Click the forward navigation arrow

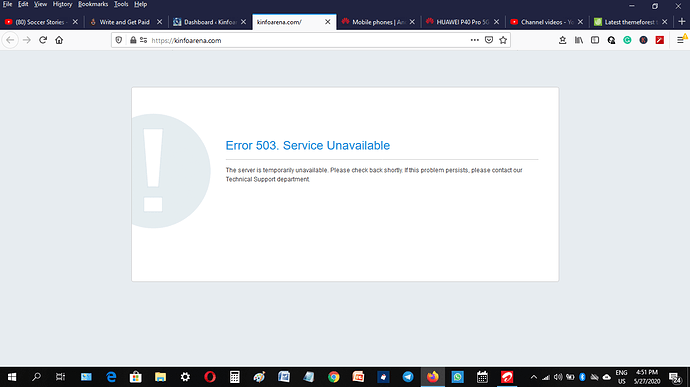[x=26, y=40]
